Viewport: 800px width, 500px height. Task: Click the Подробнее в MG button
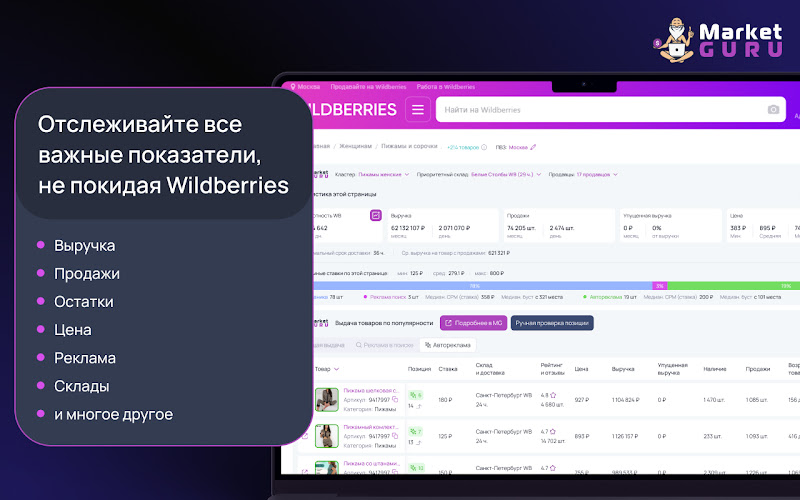tap(473, 323)
